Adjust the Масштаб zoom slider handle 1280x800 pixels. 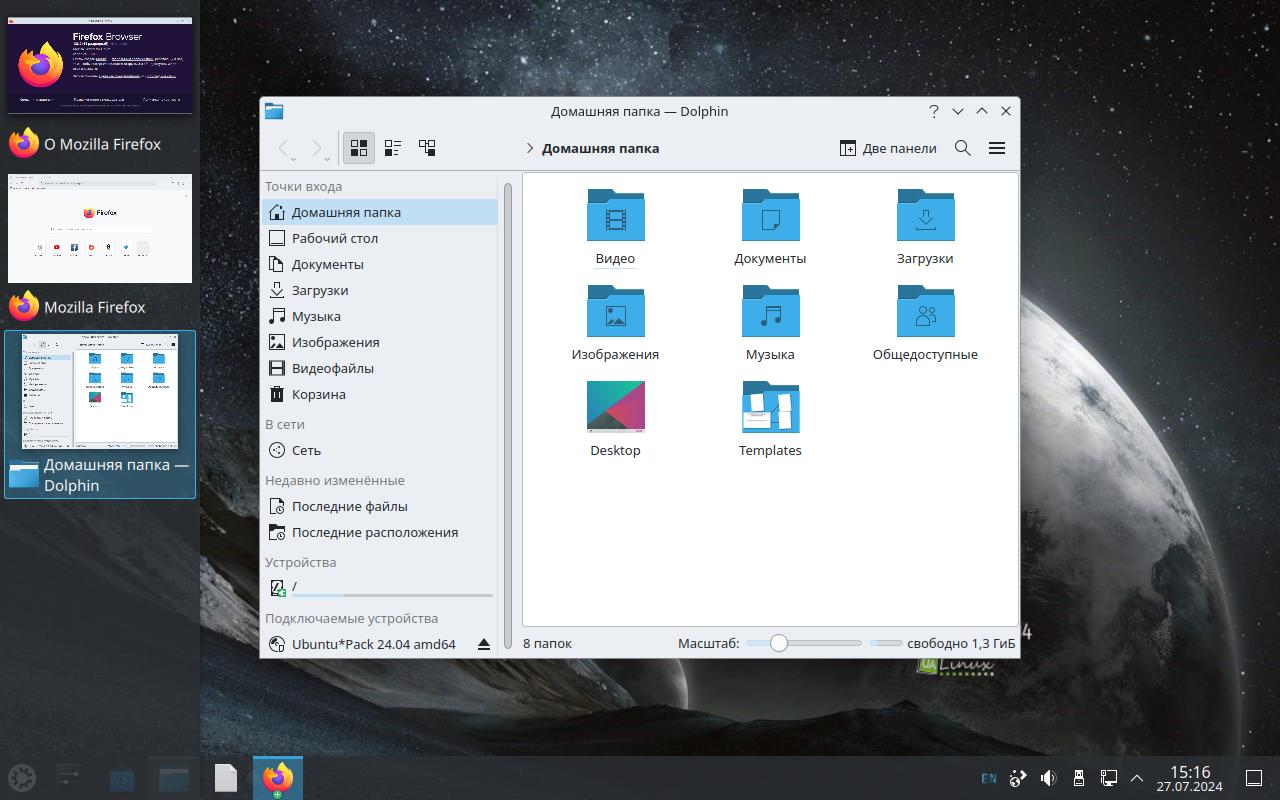point(779,643)
